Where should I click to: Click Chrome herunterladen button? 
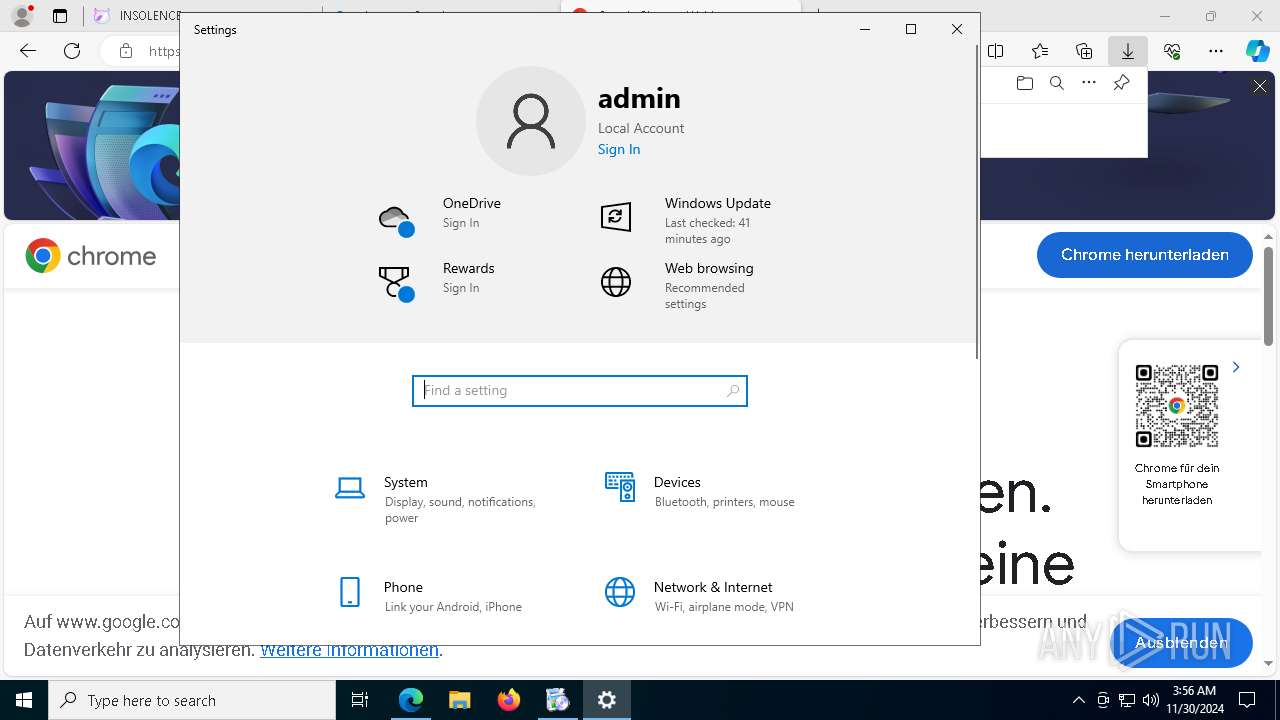coord(1145,255)
